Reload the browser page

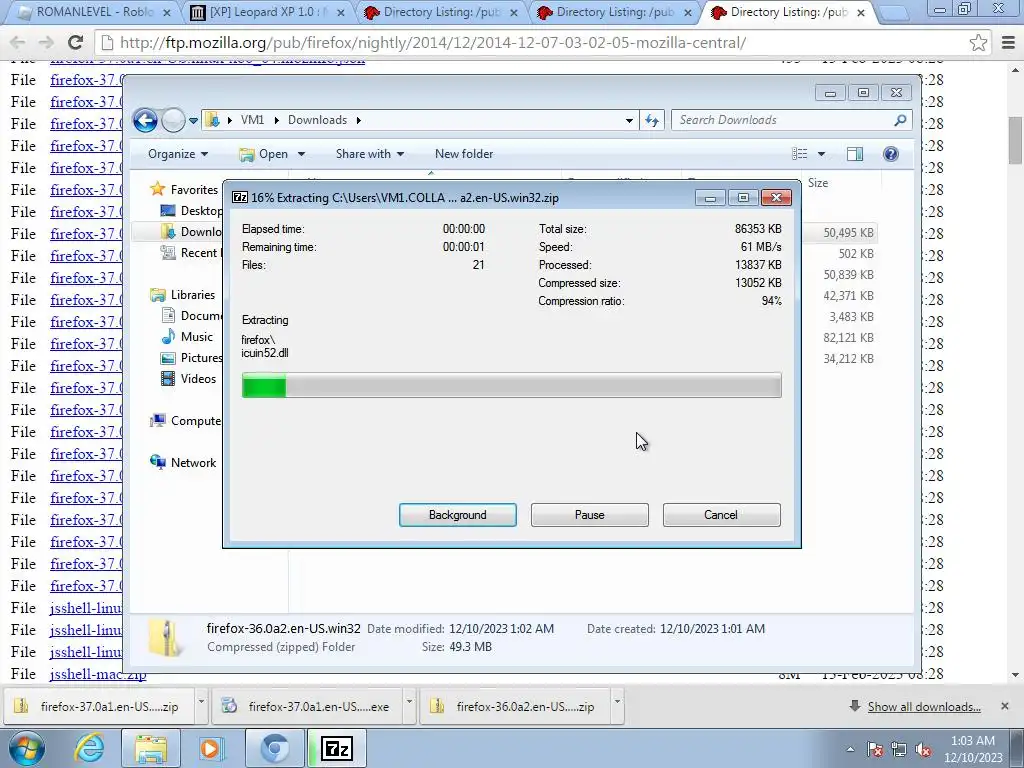(75, 42)
